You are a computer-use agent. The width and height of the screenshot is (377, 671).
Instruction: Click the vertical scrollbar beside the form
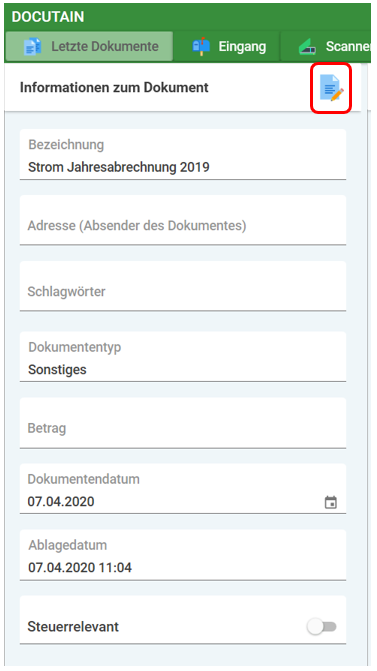click(364, 364)
